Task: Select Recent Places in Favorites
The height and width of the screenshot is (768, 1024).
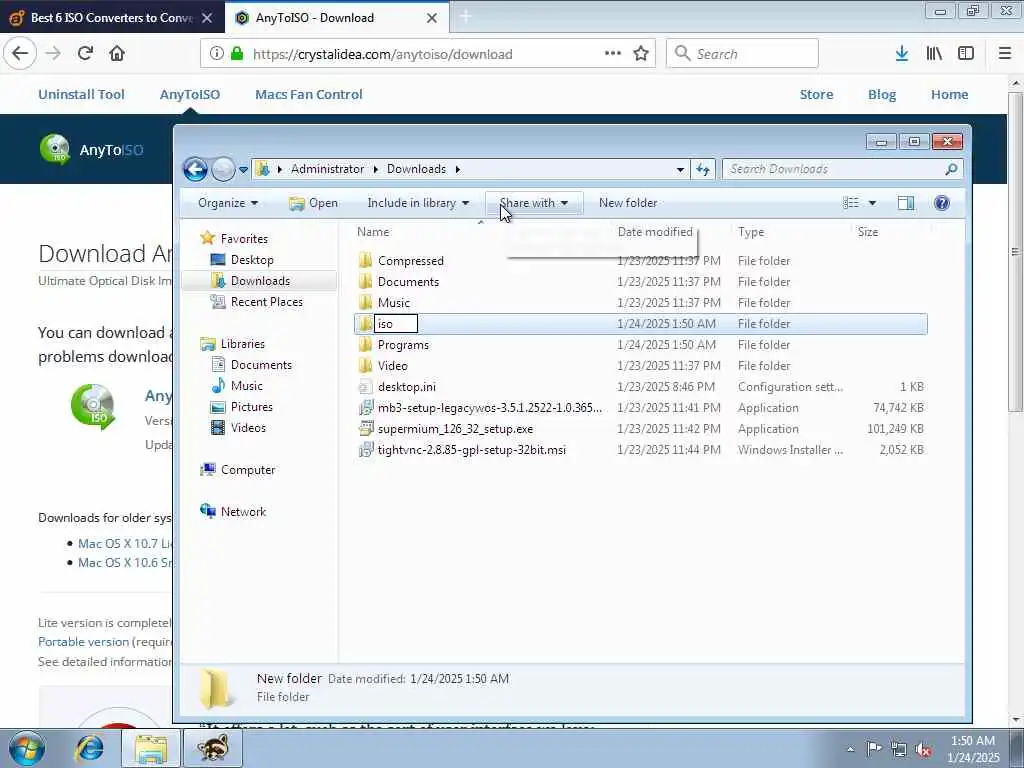Action: [266, 302]
